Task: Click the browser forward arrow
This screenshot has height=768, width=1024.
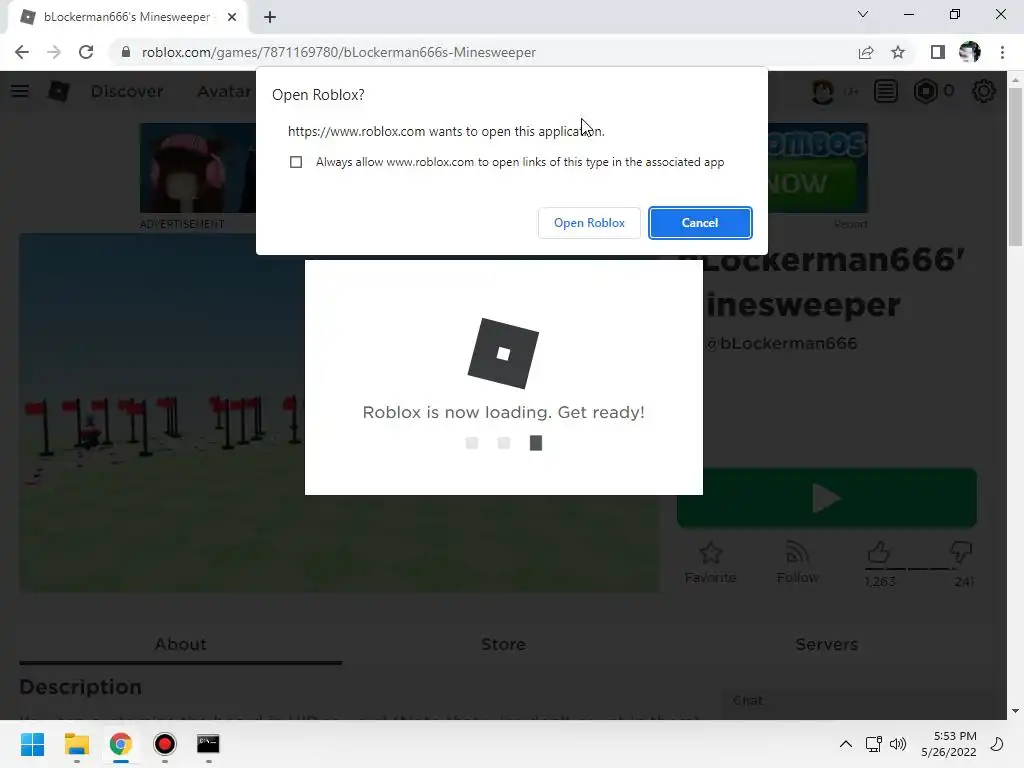Action: (x=54, y=52)
